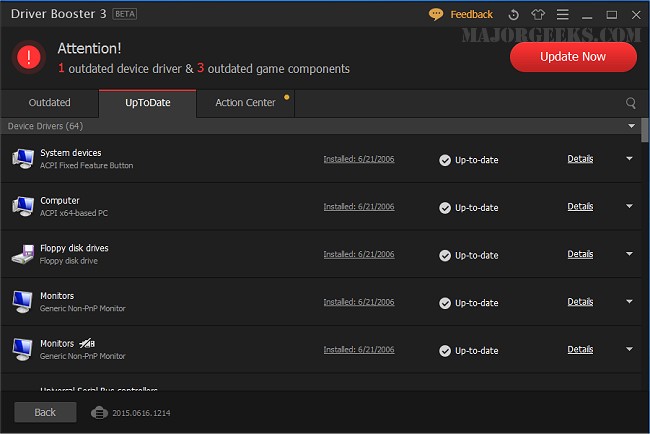Click Installed: 6/21/2006 for Computer row
Image resolution: width=650 pixels, height=434 pixels.
[359, 207]
